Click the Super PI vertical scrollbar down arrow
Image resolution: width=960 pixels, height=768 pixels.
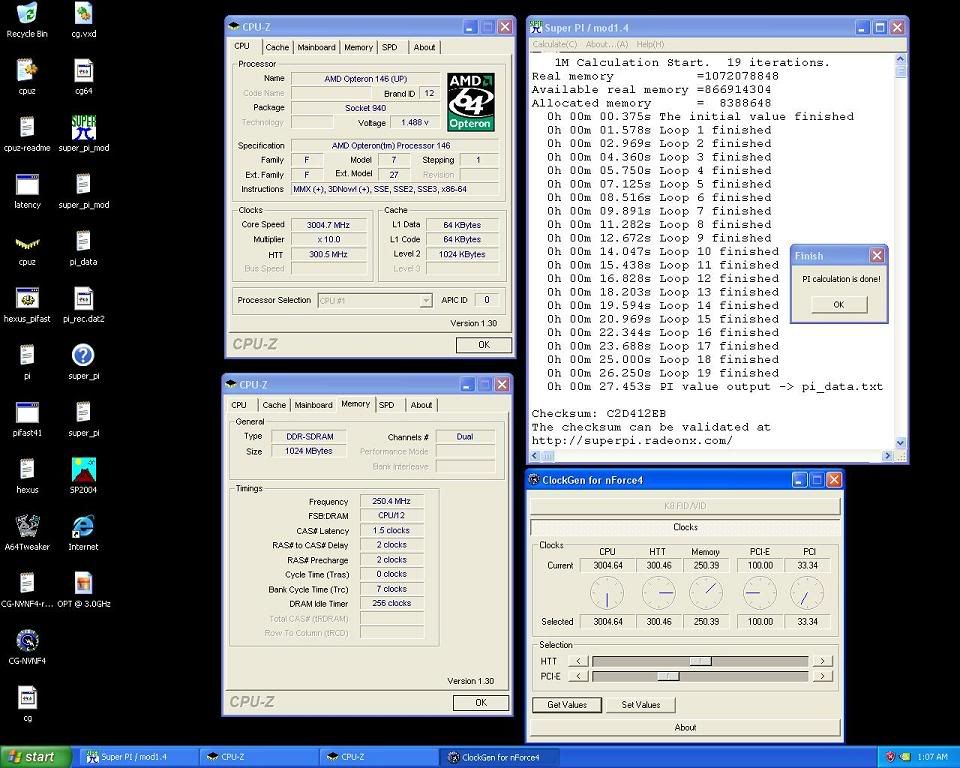point(900,443)
